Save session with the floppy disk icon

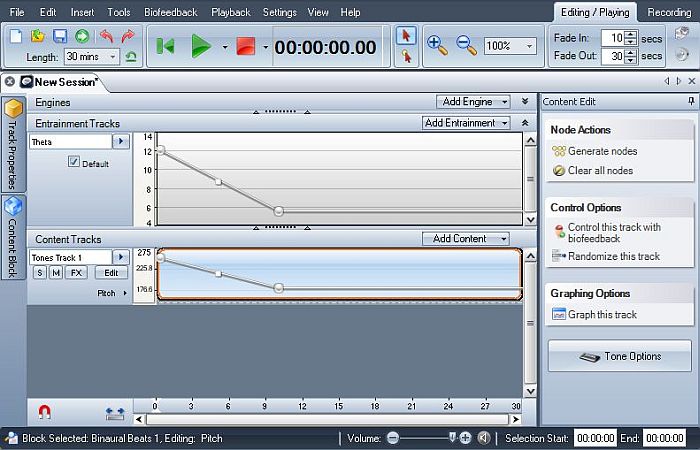(x=60, y=36)
